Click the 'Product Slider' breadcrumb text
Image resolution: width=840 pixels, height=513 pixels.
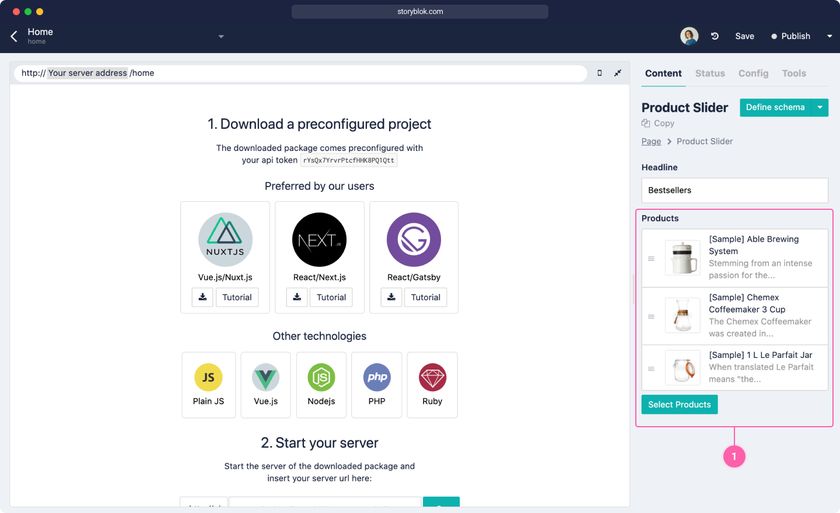coord(704,141)
